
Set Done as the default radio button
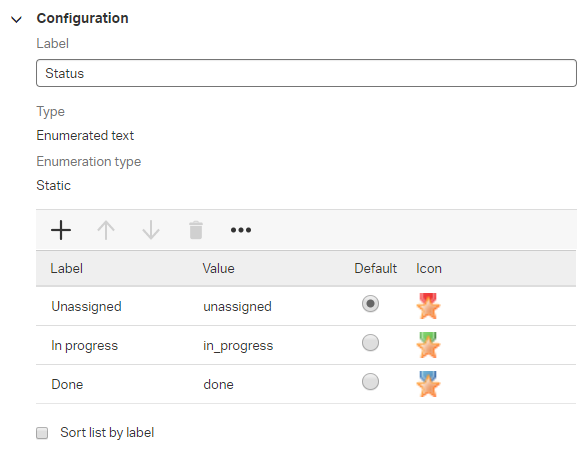[370, 382]
